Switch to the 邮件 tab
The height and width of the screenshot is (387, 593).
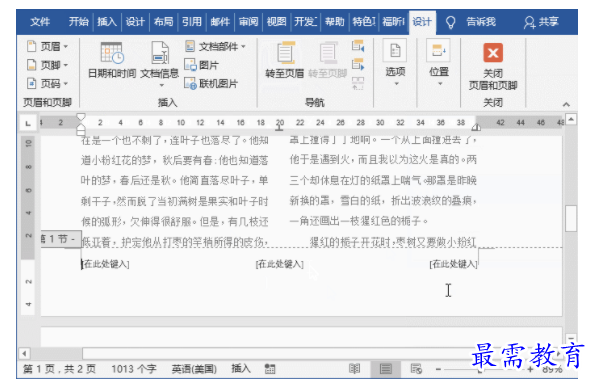click(220, 22)
